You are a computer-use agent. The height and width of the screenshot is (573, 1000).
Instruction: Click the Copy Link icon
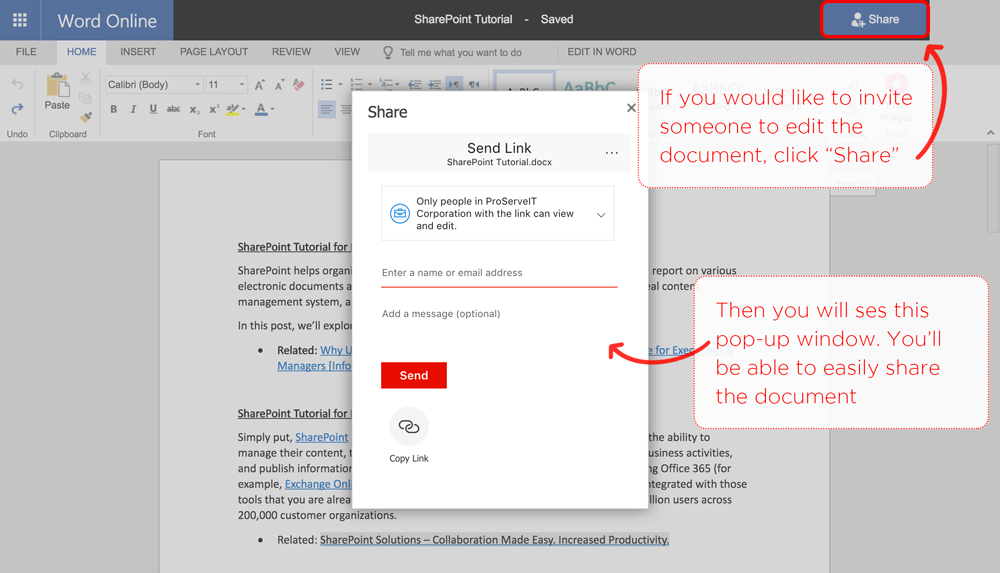pyautogui.click(x=409, y=427)
